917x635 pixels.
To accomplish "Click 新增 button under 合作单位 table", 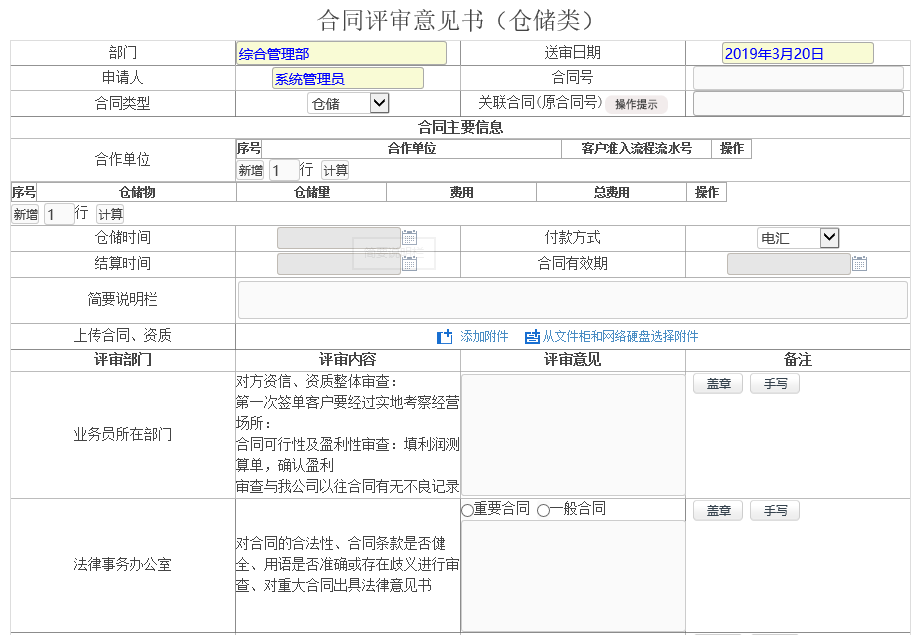I will click(250, 171).
